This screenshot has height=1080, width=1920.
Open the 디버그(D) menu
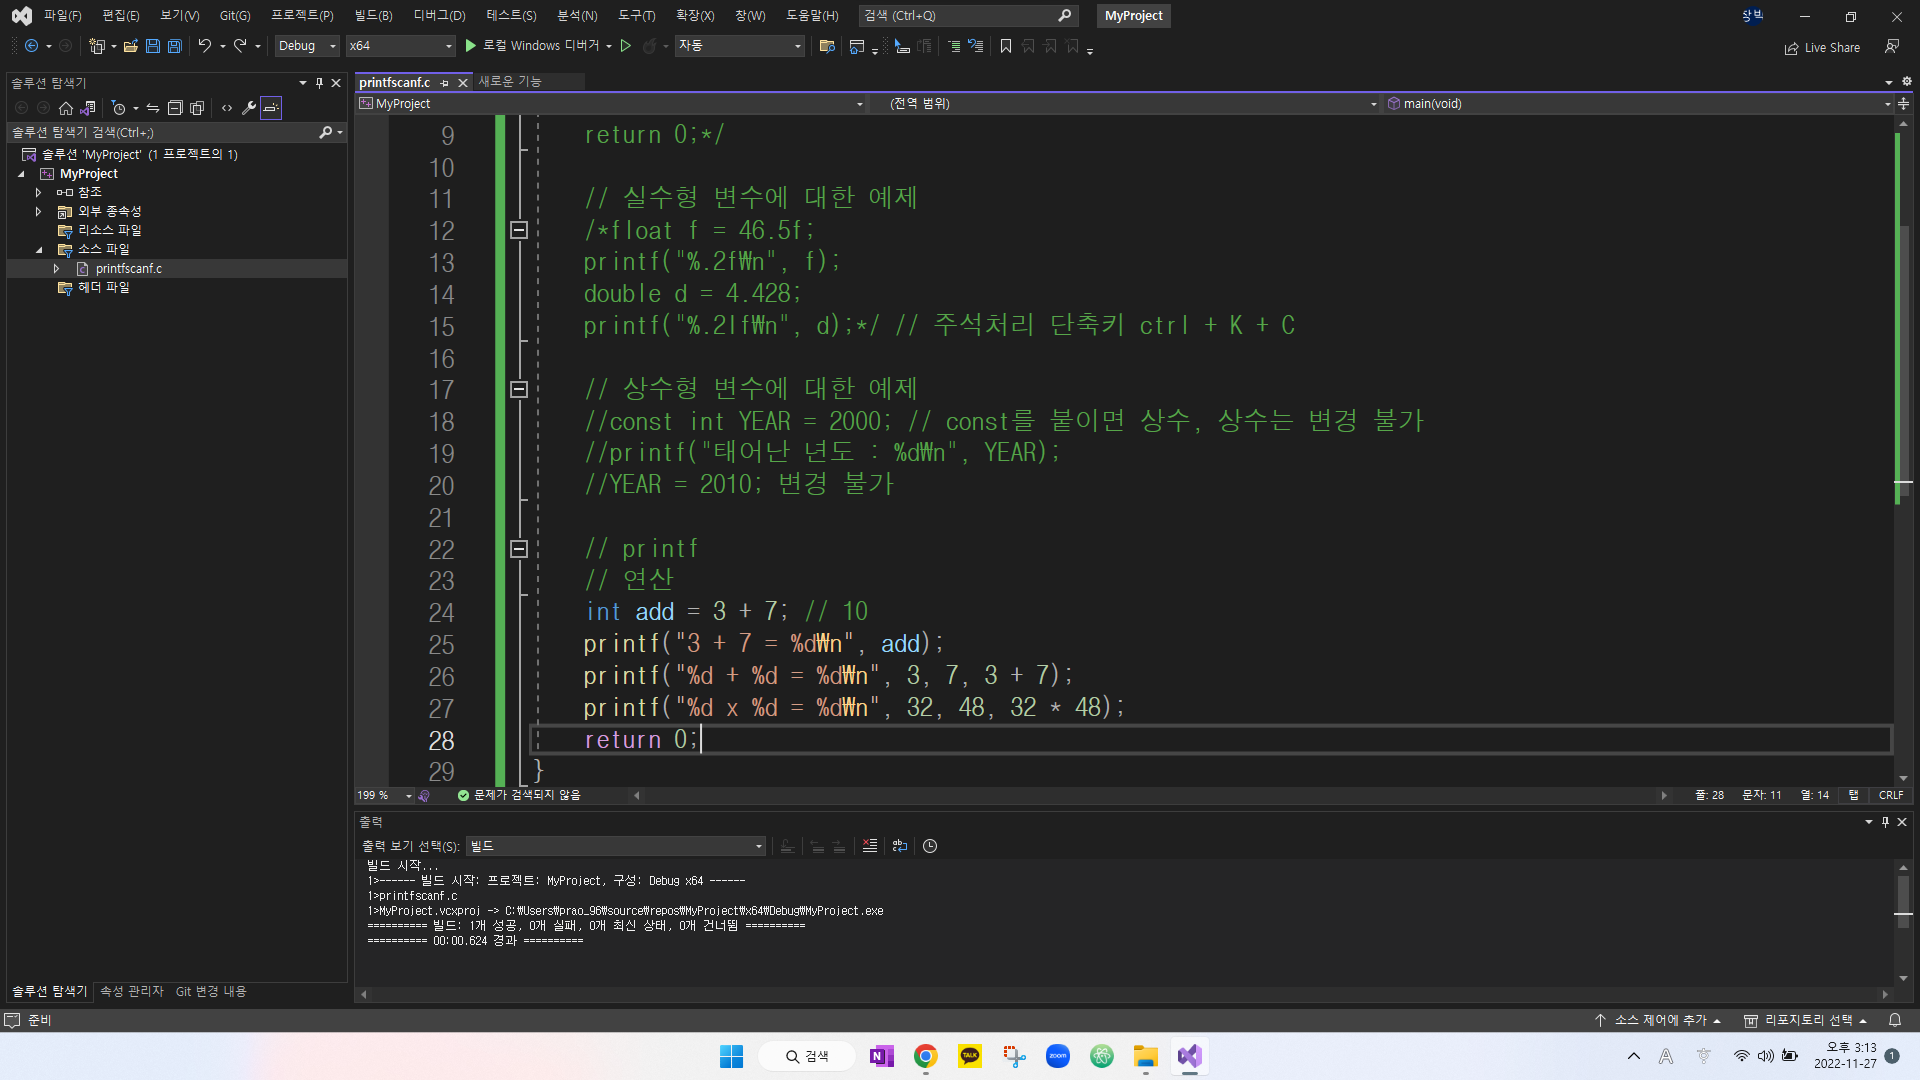click(440, 16)
